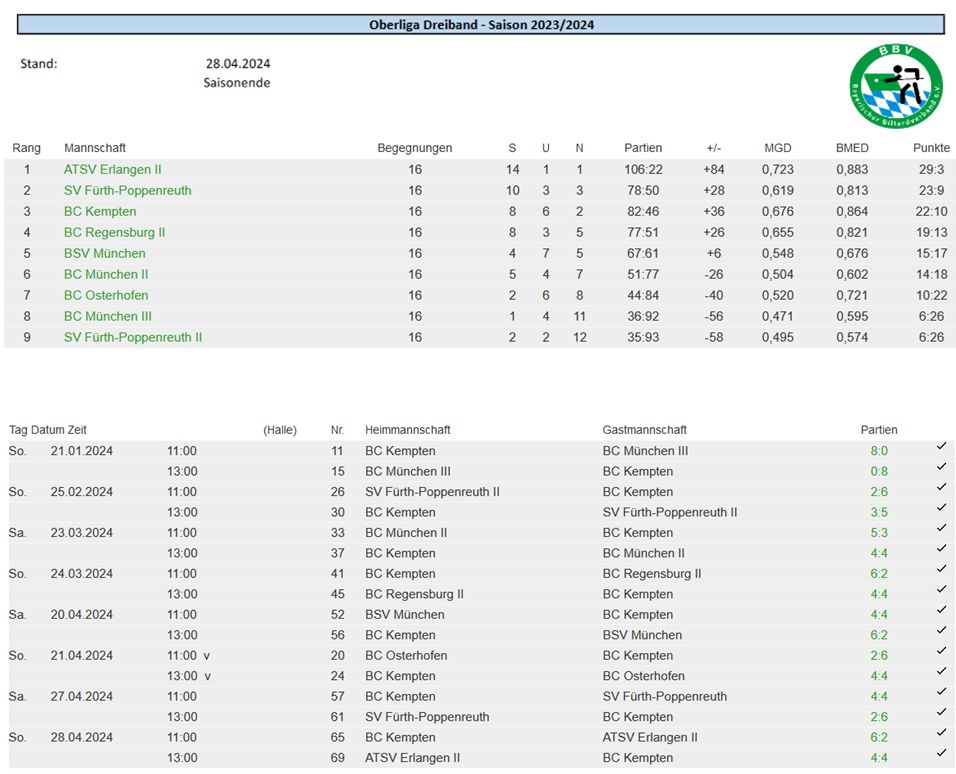Open the SV Fürth-Poppenreuth II standings link
Image resolution: width=956 pixels, height=774 pixels.
point(133,337)
